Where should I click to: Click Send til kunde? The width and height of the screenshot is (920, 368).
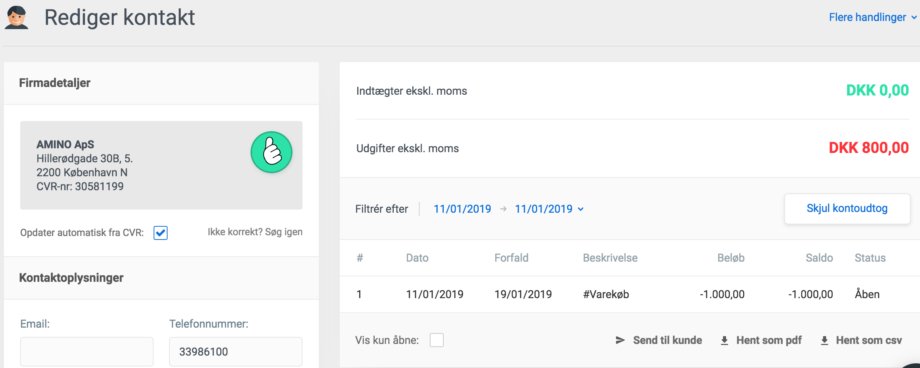[x=667, y=340]
